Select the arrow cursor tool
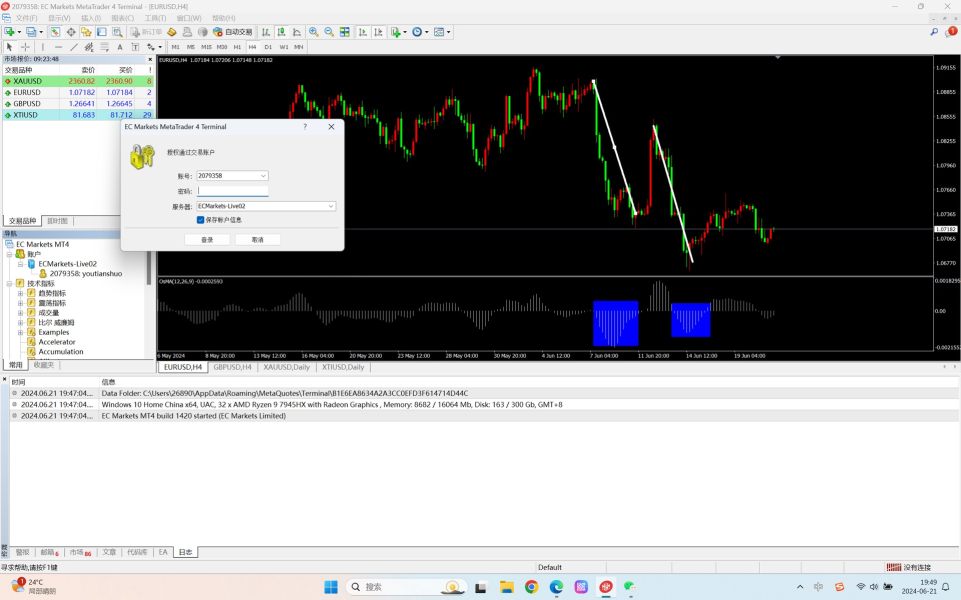 9,47
